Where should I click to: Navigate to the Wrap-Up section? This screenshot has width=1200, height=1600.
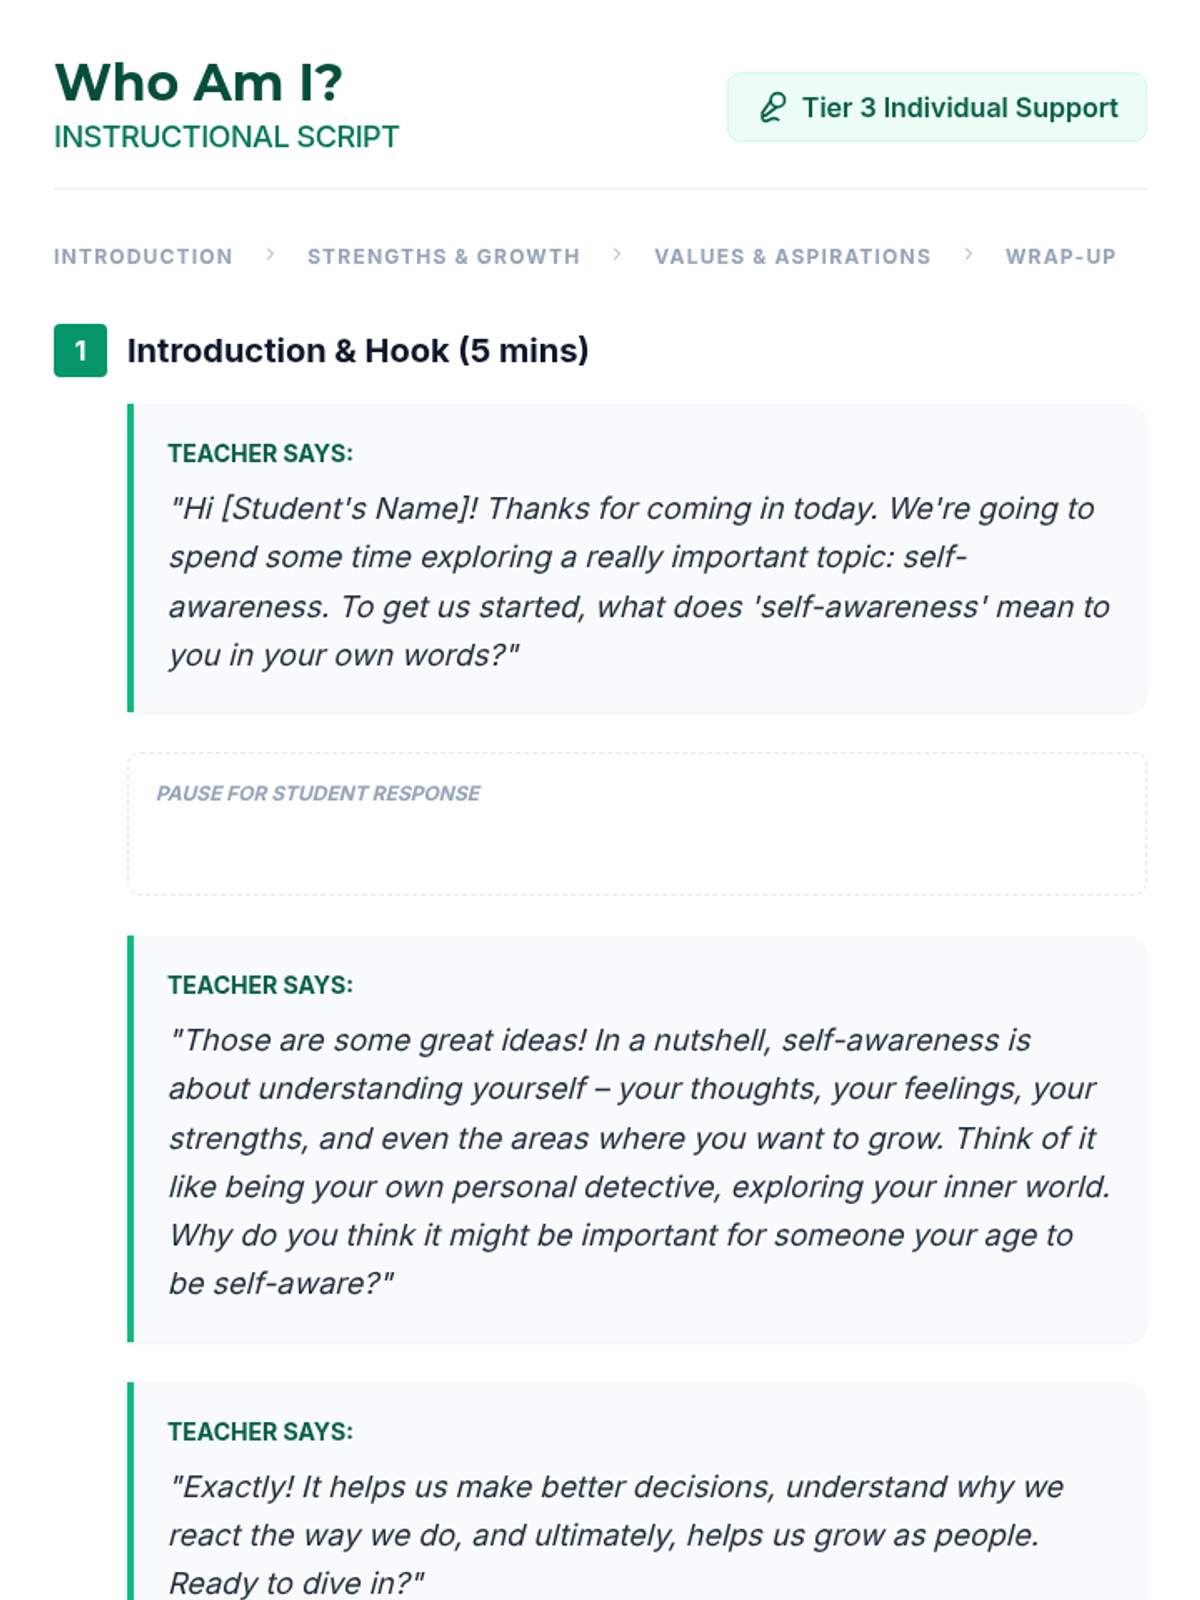[1060, 257]
